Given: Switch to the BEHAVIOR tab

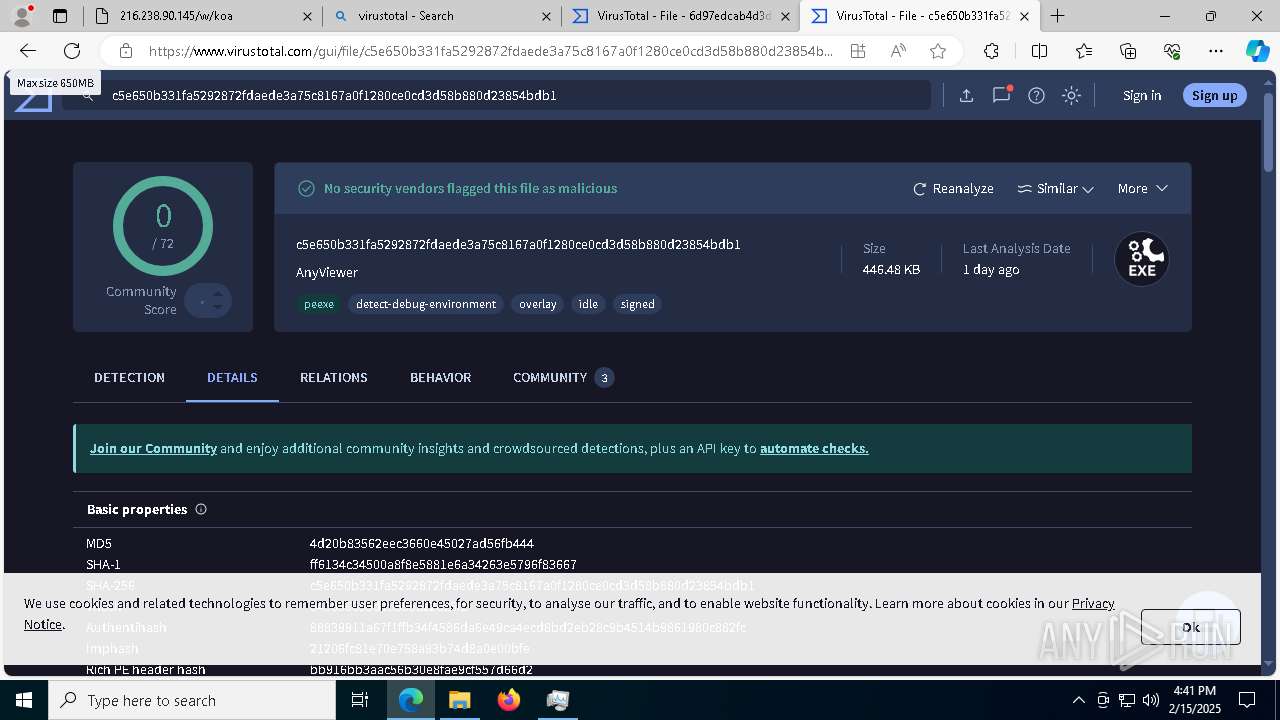Looking at the screenshot, I should point(440,377).
